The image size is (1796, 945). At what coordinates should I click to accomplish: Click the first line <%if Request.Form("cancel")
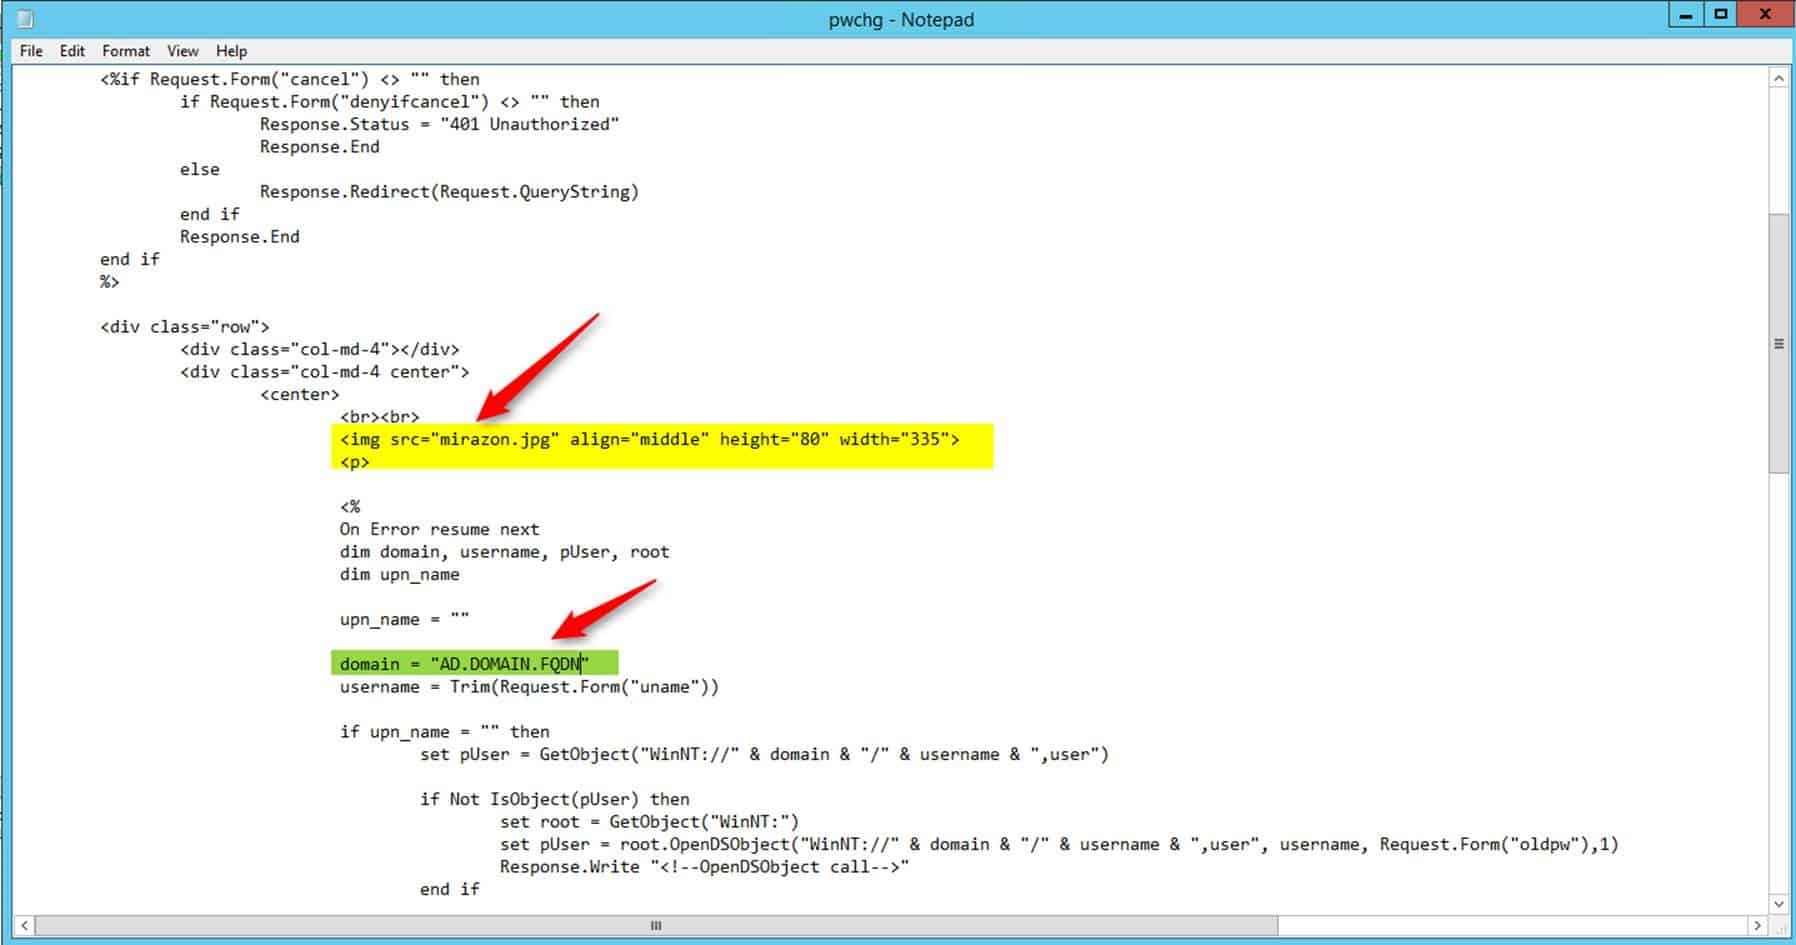pos(289,79)
